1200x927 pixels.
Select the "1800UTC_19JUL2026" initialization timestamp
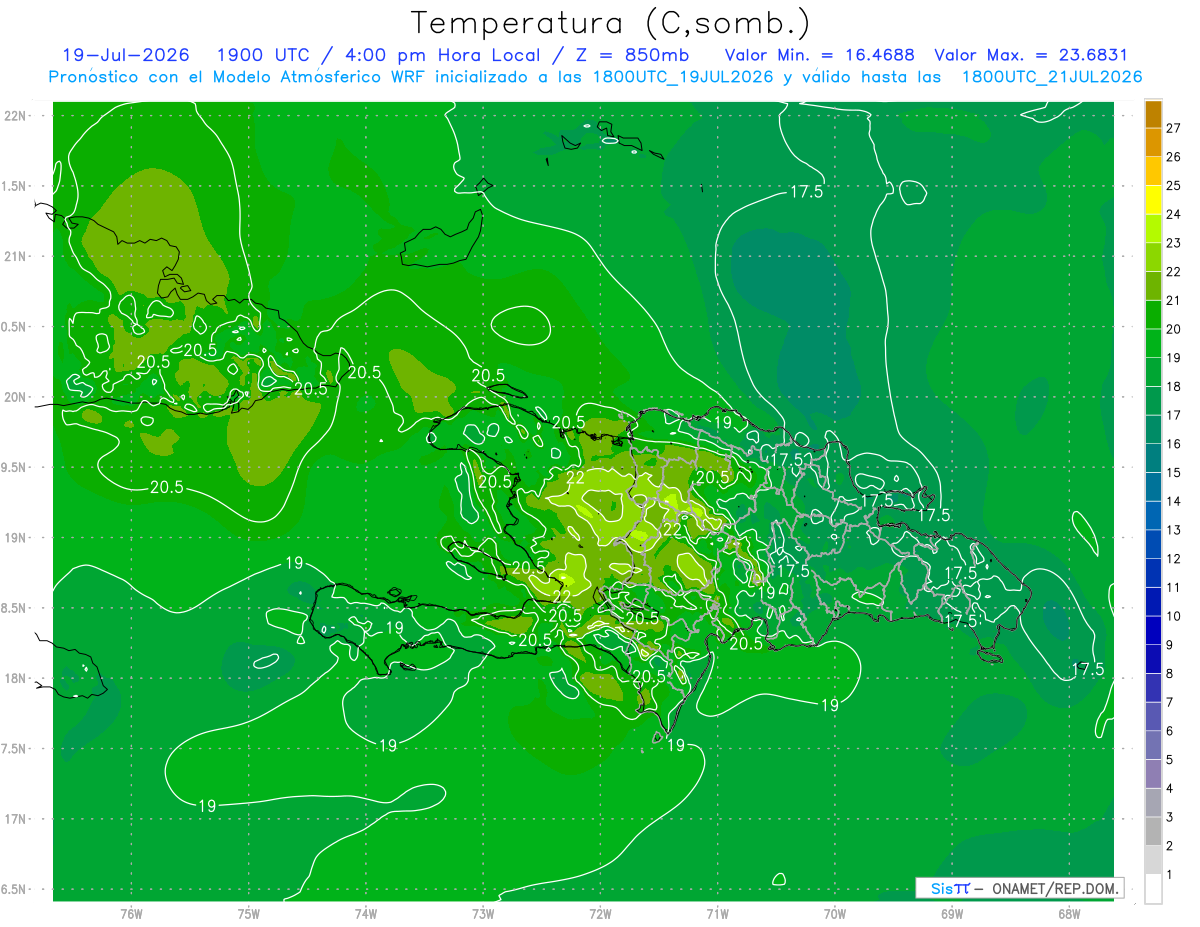(x=683, y=77)
